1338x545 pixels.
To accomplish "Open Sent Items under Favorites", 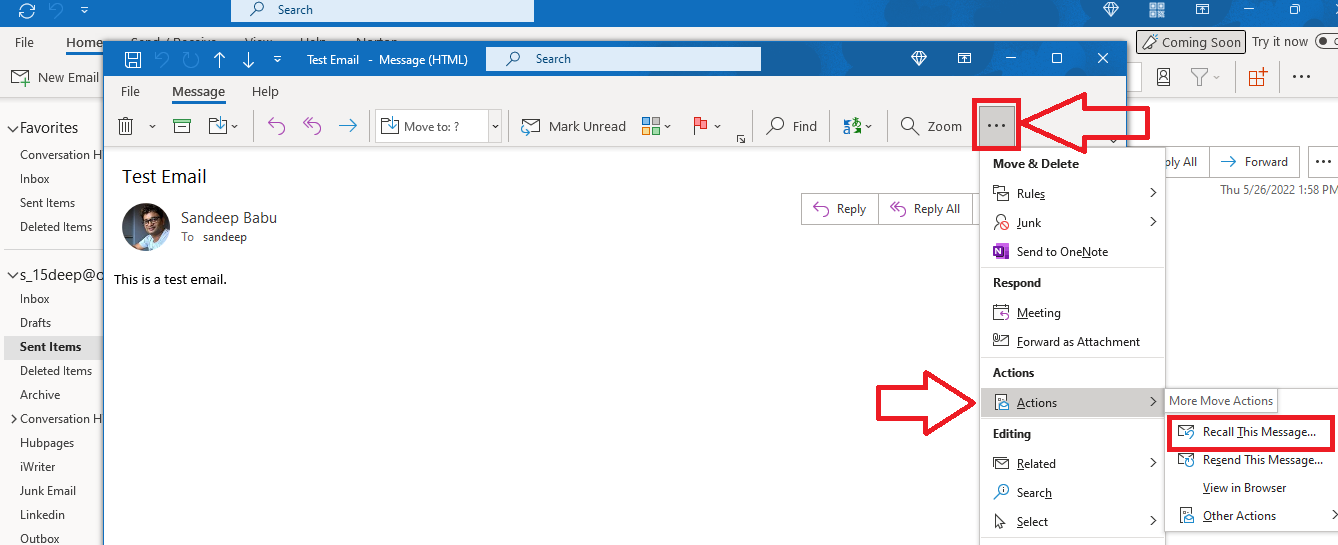I will (x=47, y=203).
